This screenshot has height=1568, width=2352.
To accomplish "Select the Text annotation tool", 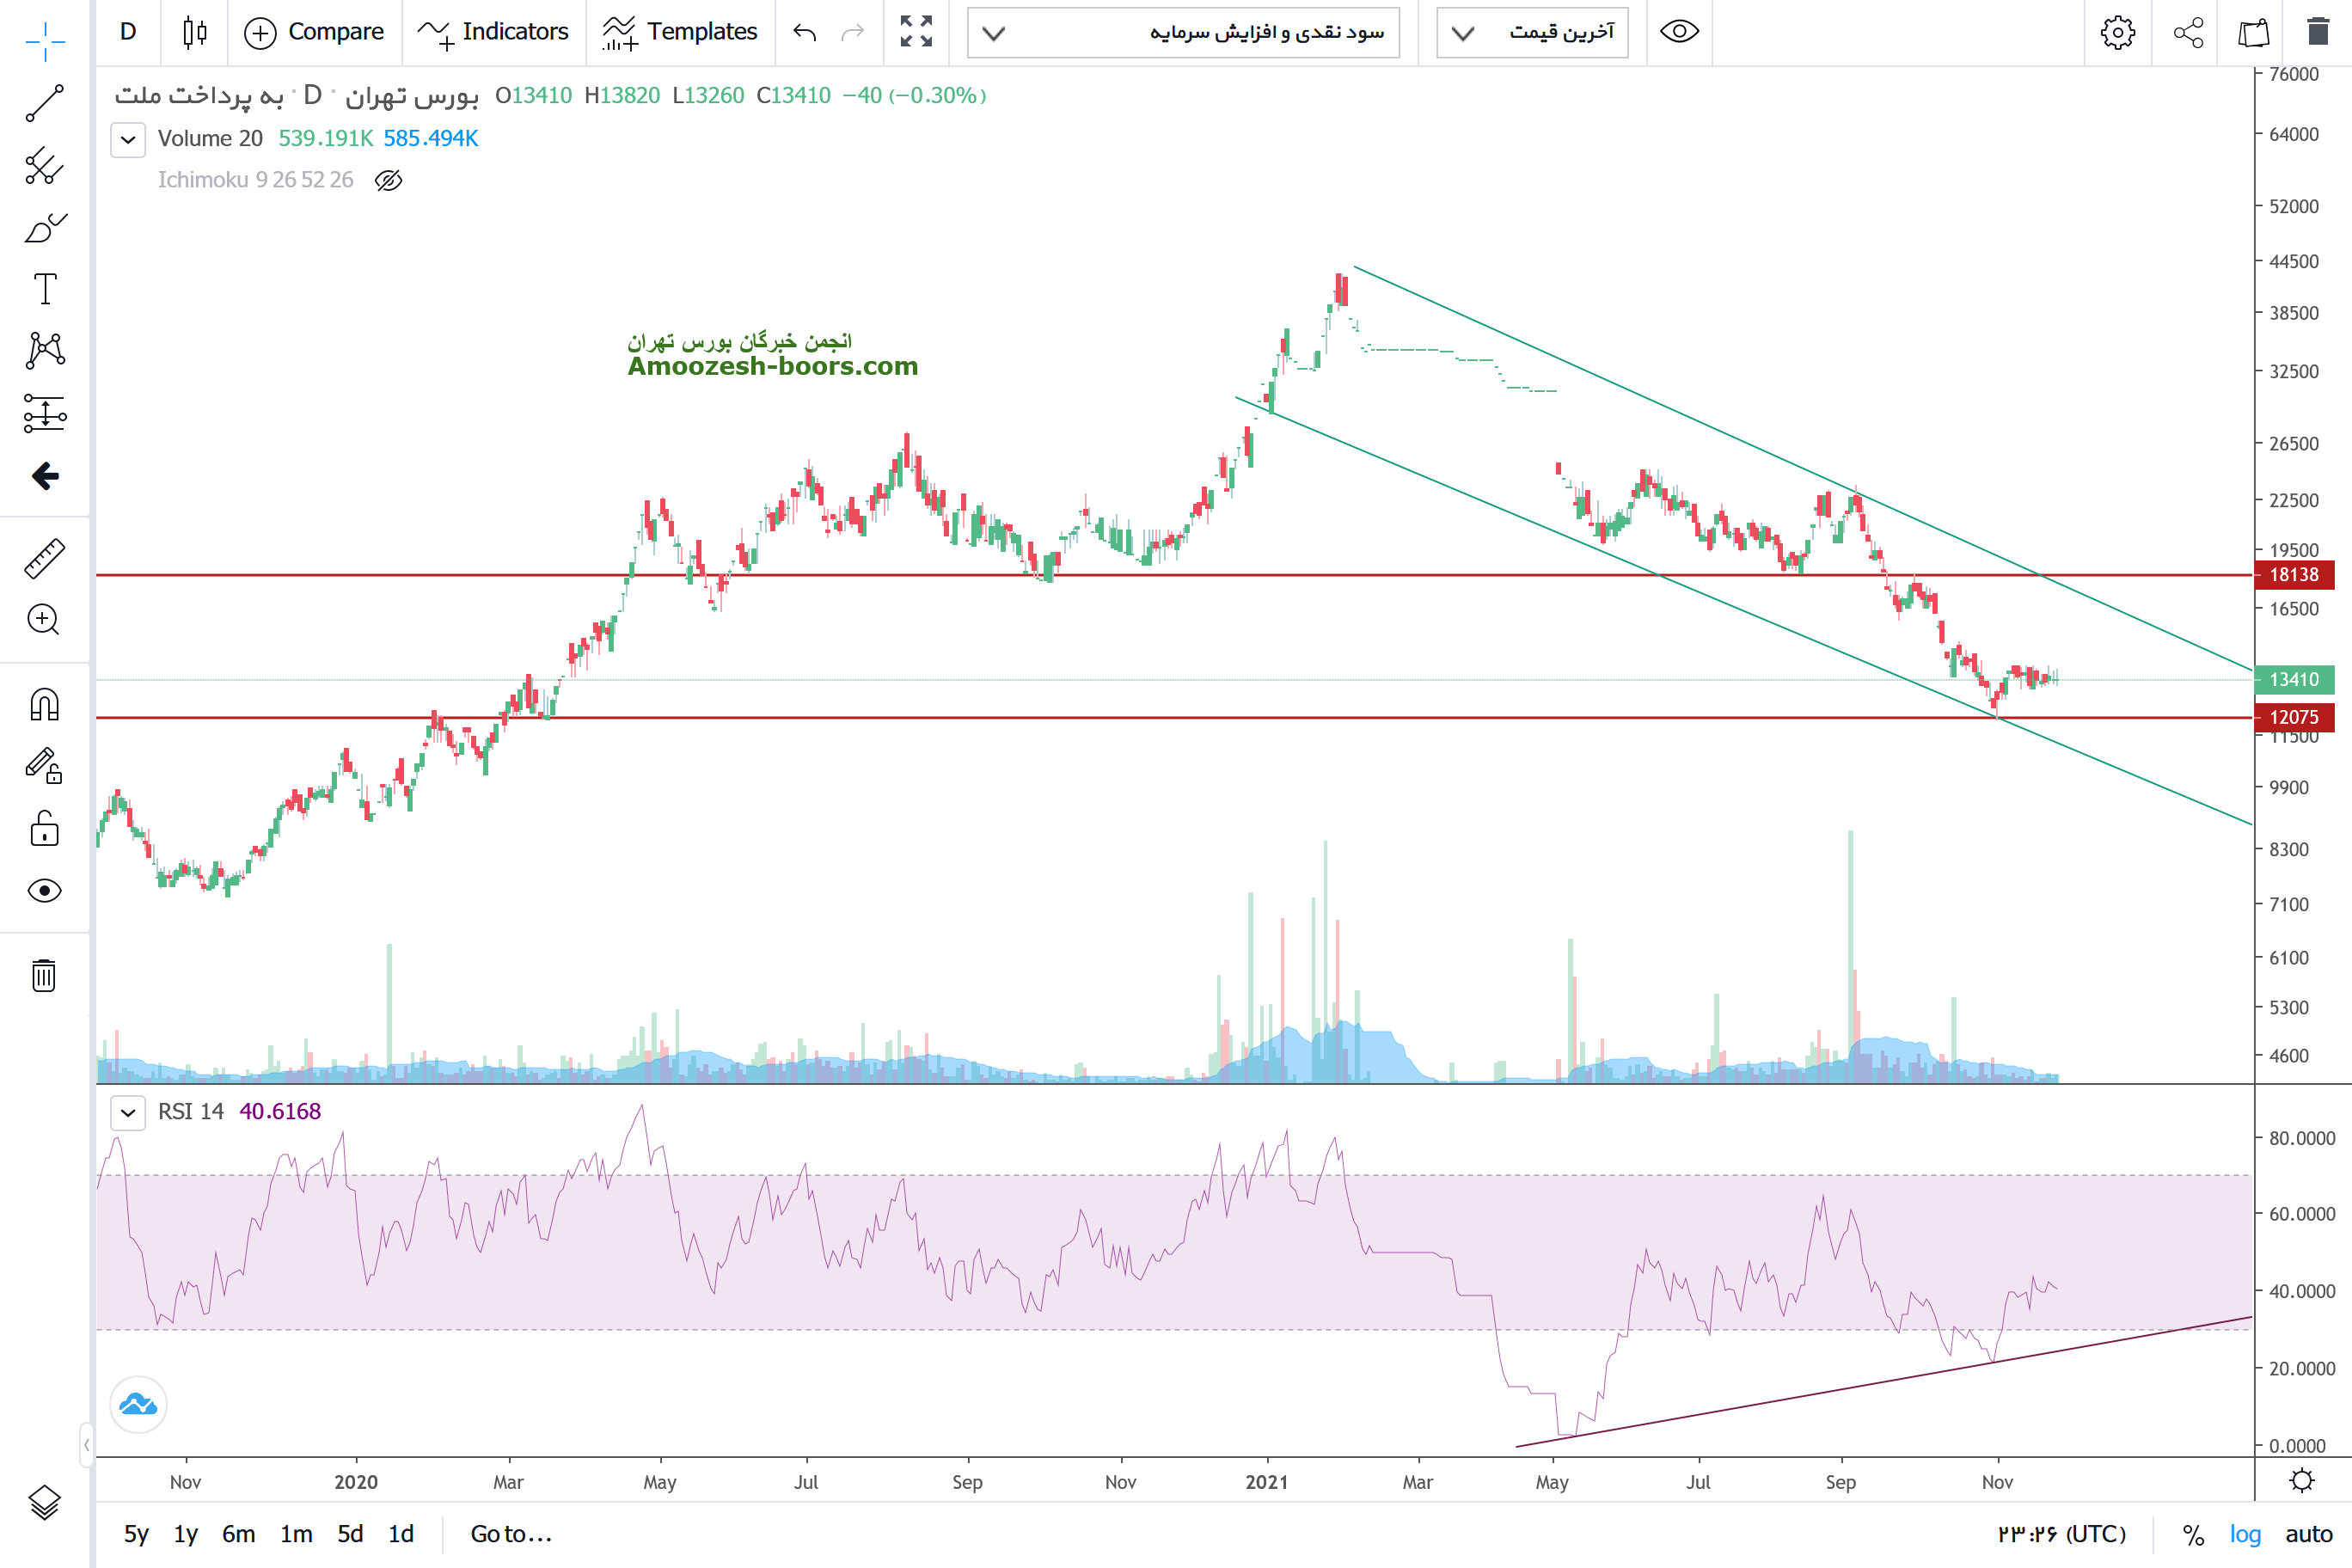I will tap(44, 289).
